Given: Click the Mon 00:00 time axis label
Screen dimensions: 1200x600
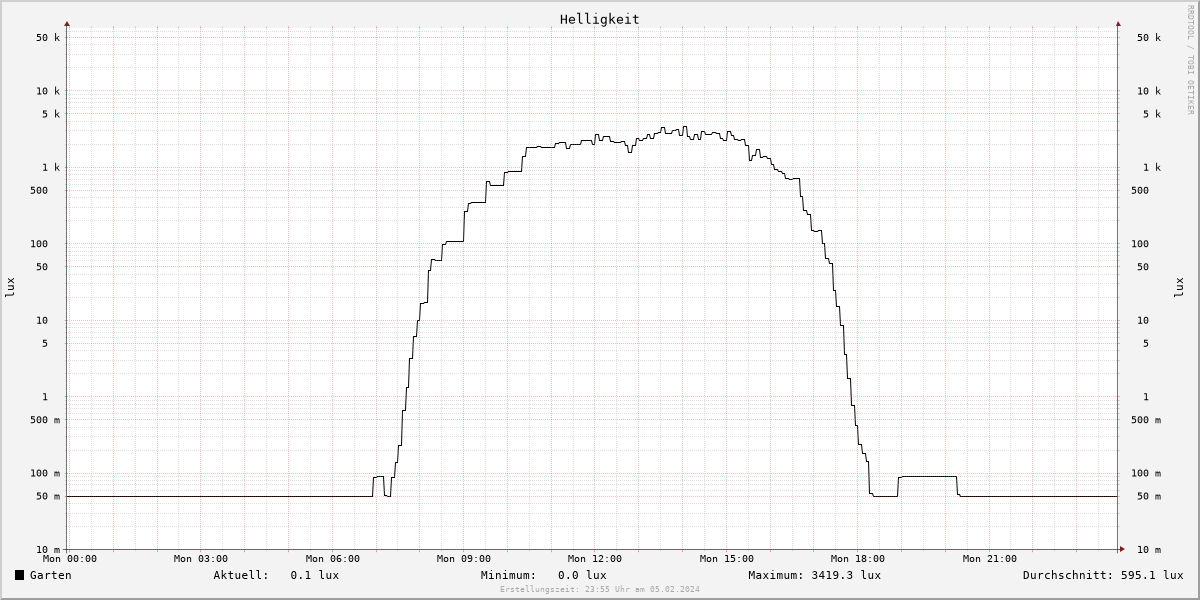Looking at the screenshot, I should point(70,559).
